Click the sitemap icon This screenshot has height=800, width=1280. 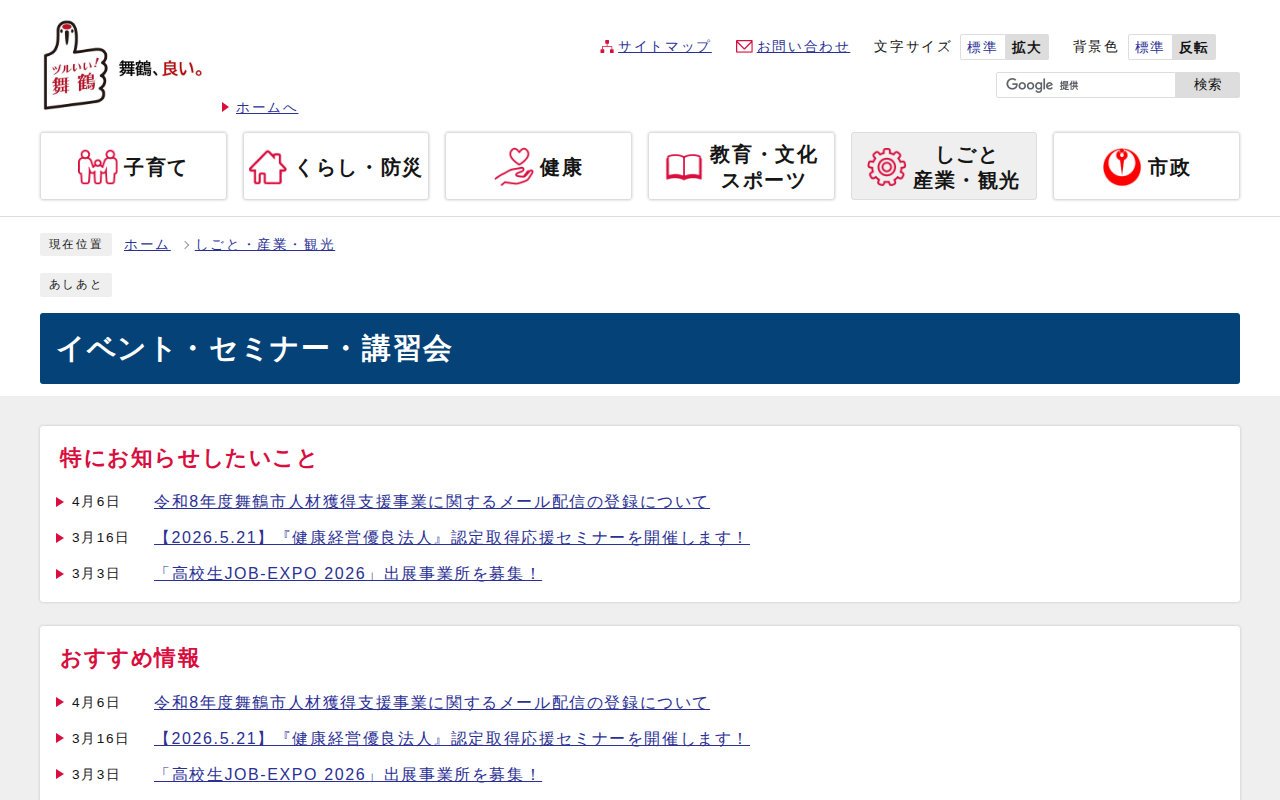click(607, 47)
